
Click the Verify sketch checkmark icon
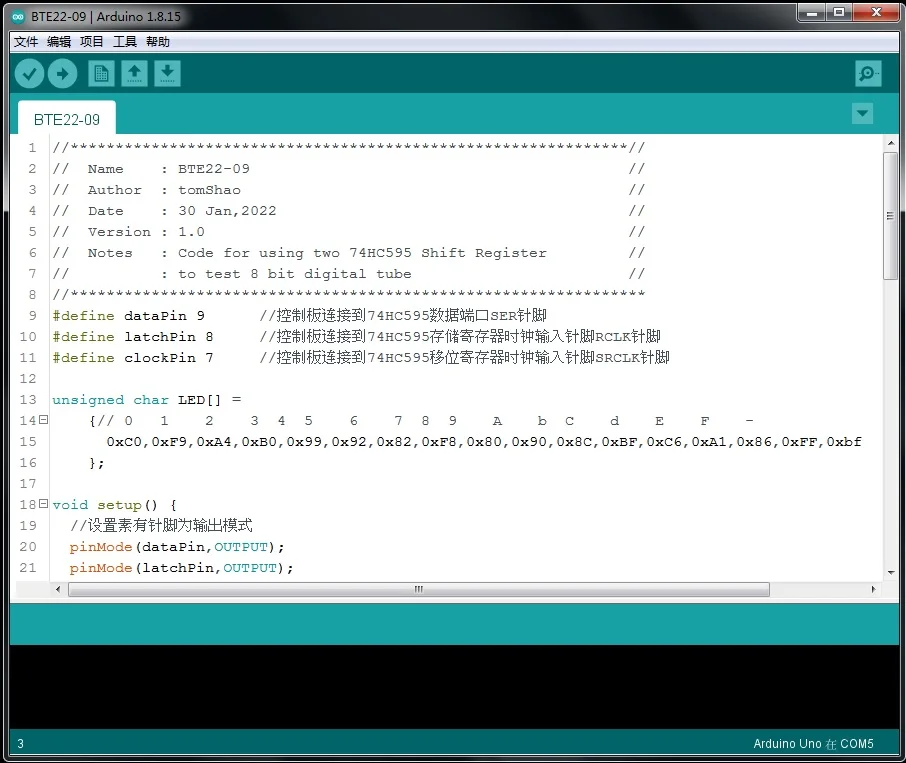coord(30,73)
